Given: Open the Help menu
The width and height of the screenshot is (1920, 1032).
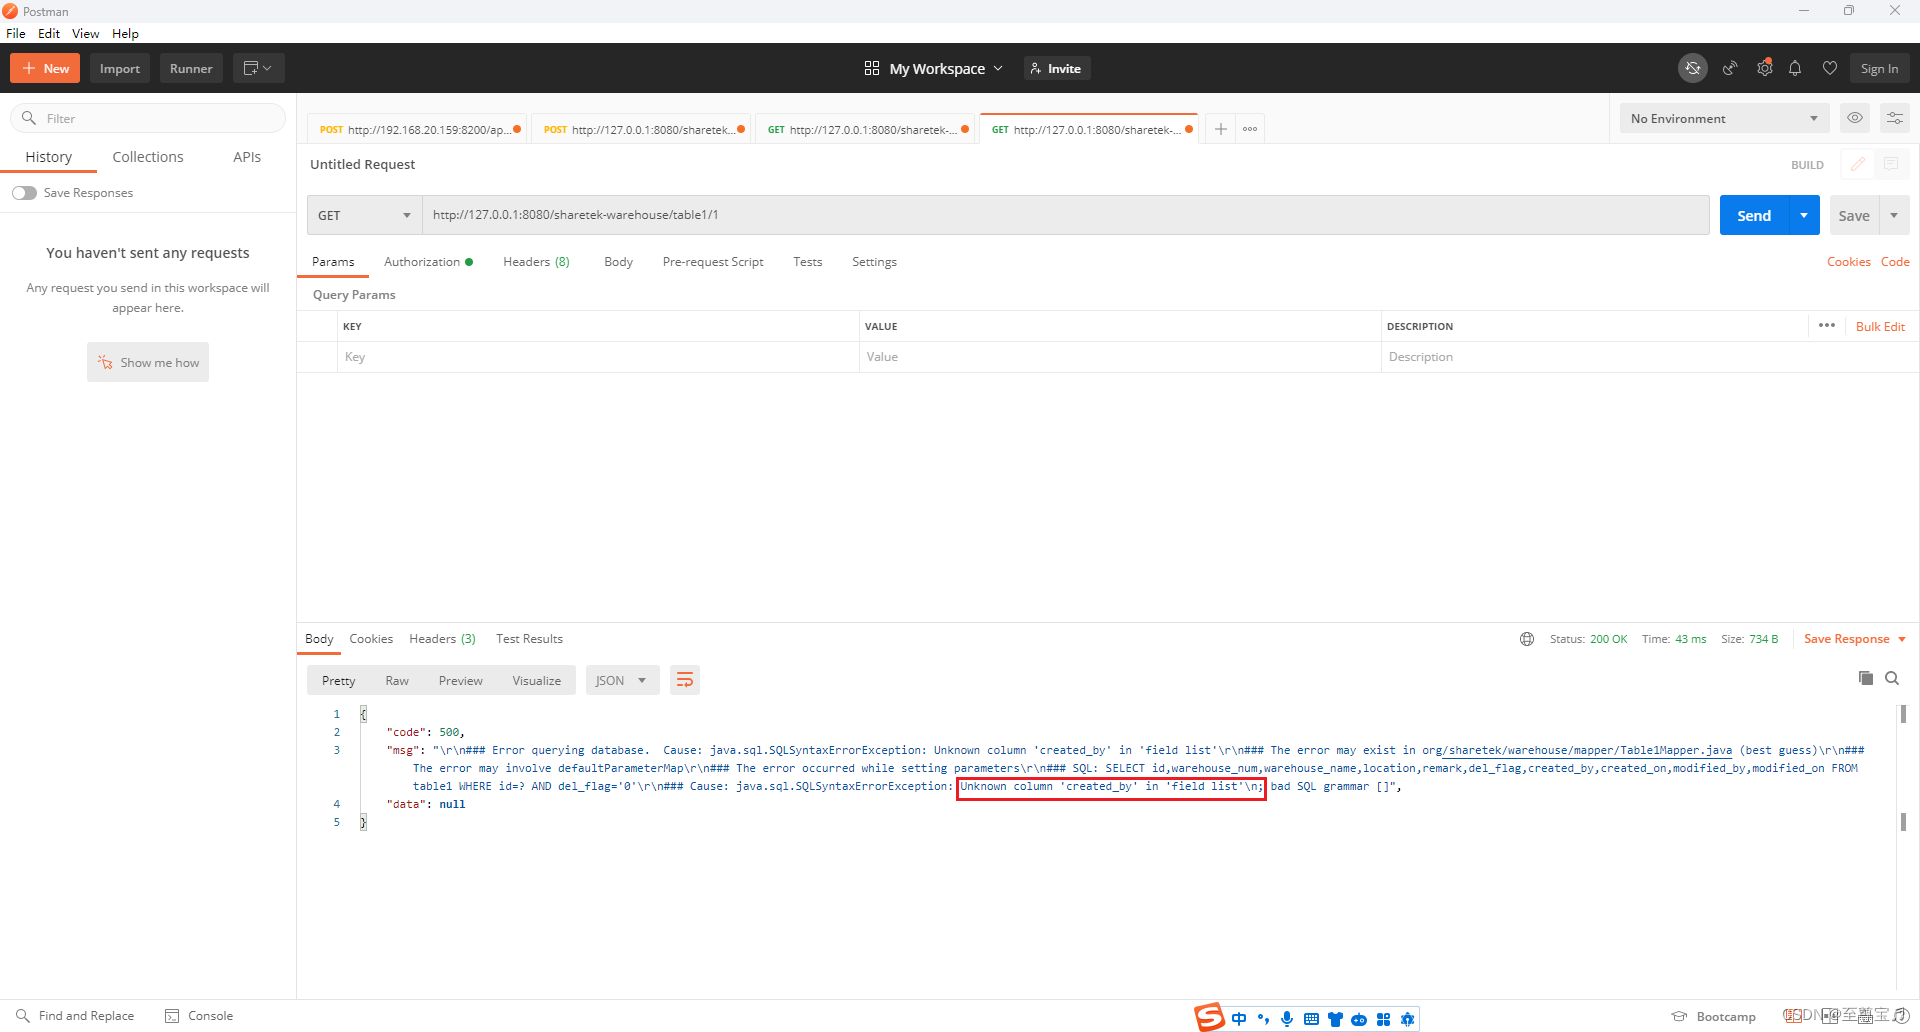Looking at the screenshot, I should (x=125, y=33).
